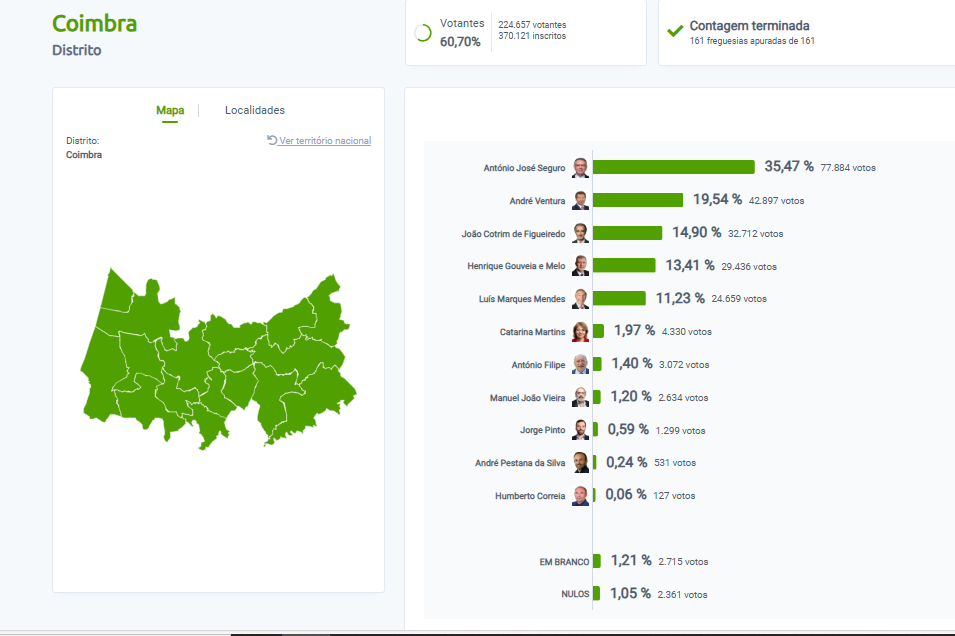Switch to the Localidades tab
Viewport: 955px width, 636px height.
[x=254, y=110]
